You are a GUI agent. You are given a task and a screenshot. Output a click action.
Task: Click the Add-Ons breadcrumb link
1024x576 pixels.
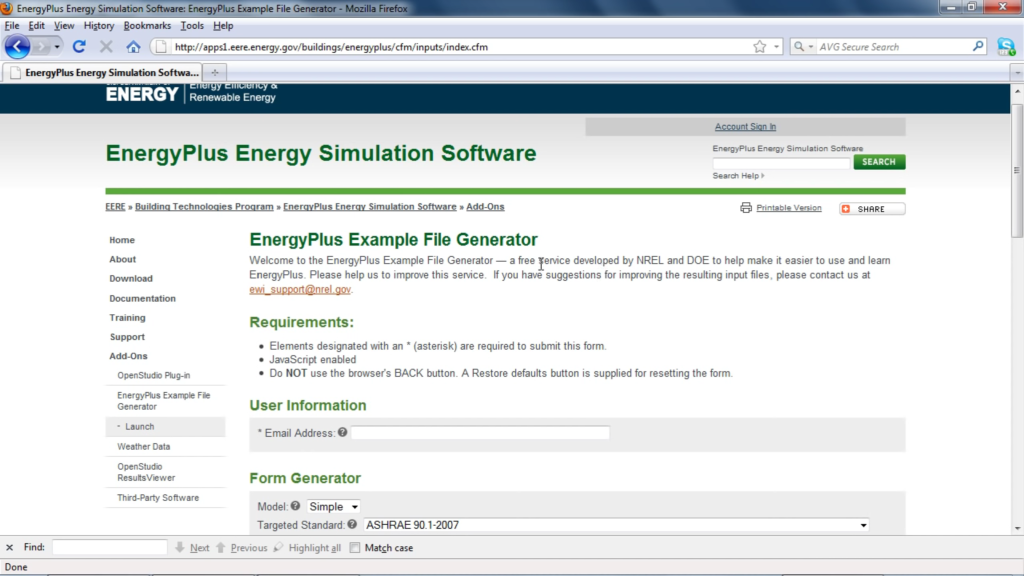pyautogui.click(x=485, y=206)
